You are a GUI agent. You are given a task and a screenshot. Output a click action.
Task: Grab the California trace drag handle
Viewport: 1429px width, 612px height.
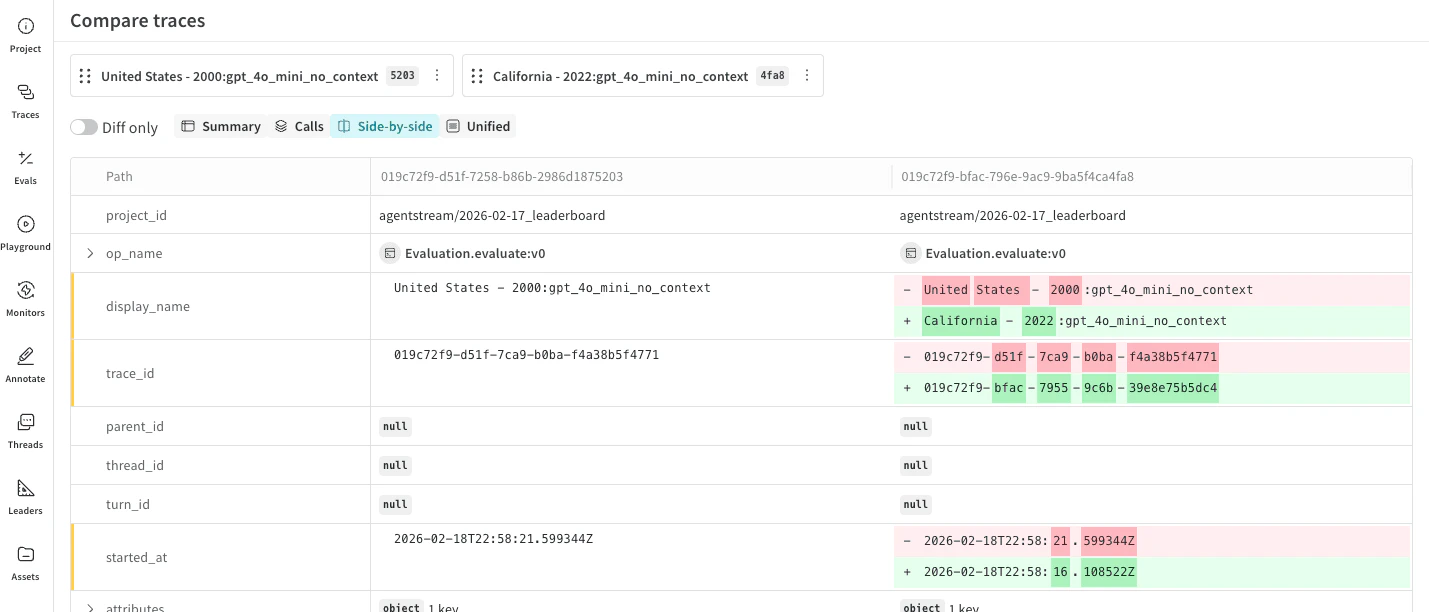477,76
